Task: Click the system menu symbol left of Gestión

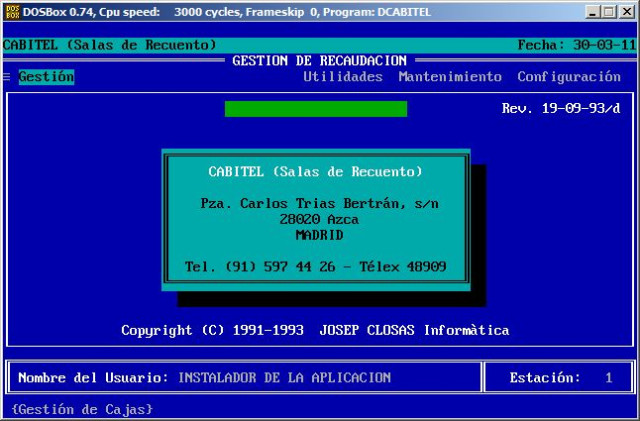Action: coord(7,77)
